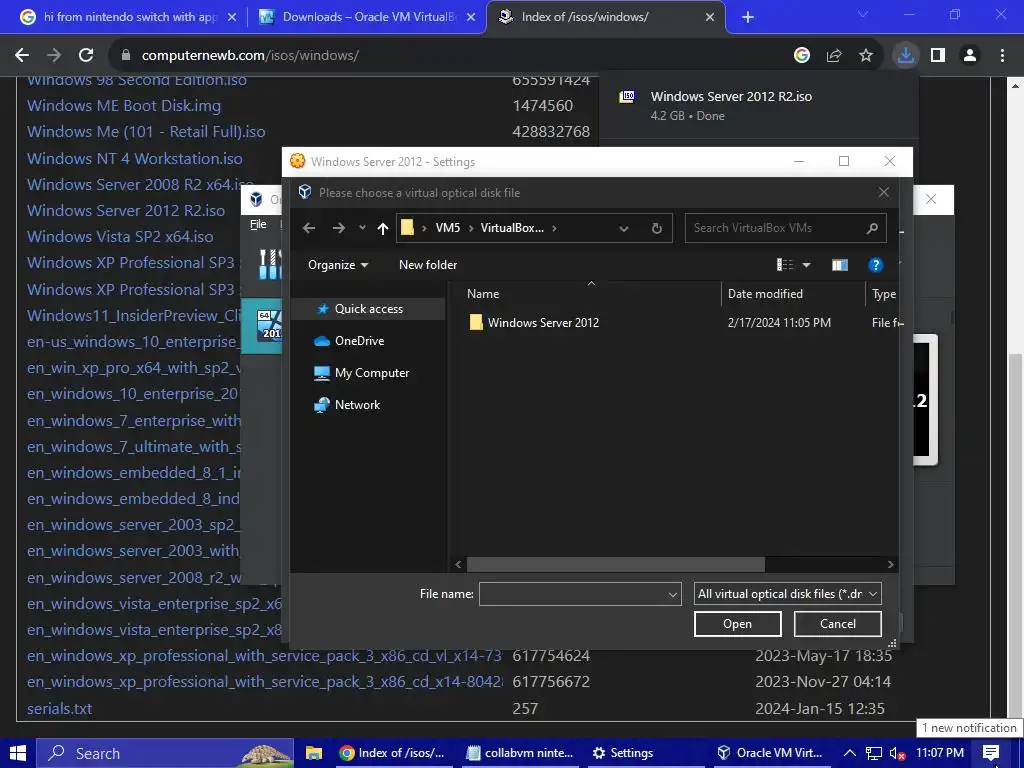
Task: Open the Chrome profile icon
Action: (970, 56)
